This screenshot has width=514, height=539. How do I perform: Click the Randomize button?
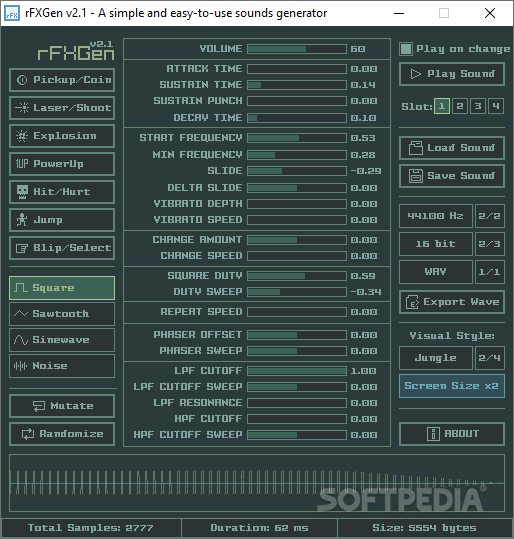click(x=62, y=434)
